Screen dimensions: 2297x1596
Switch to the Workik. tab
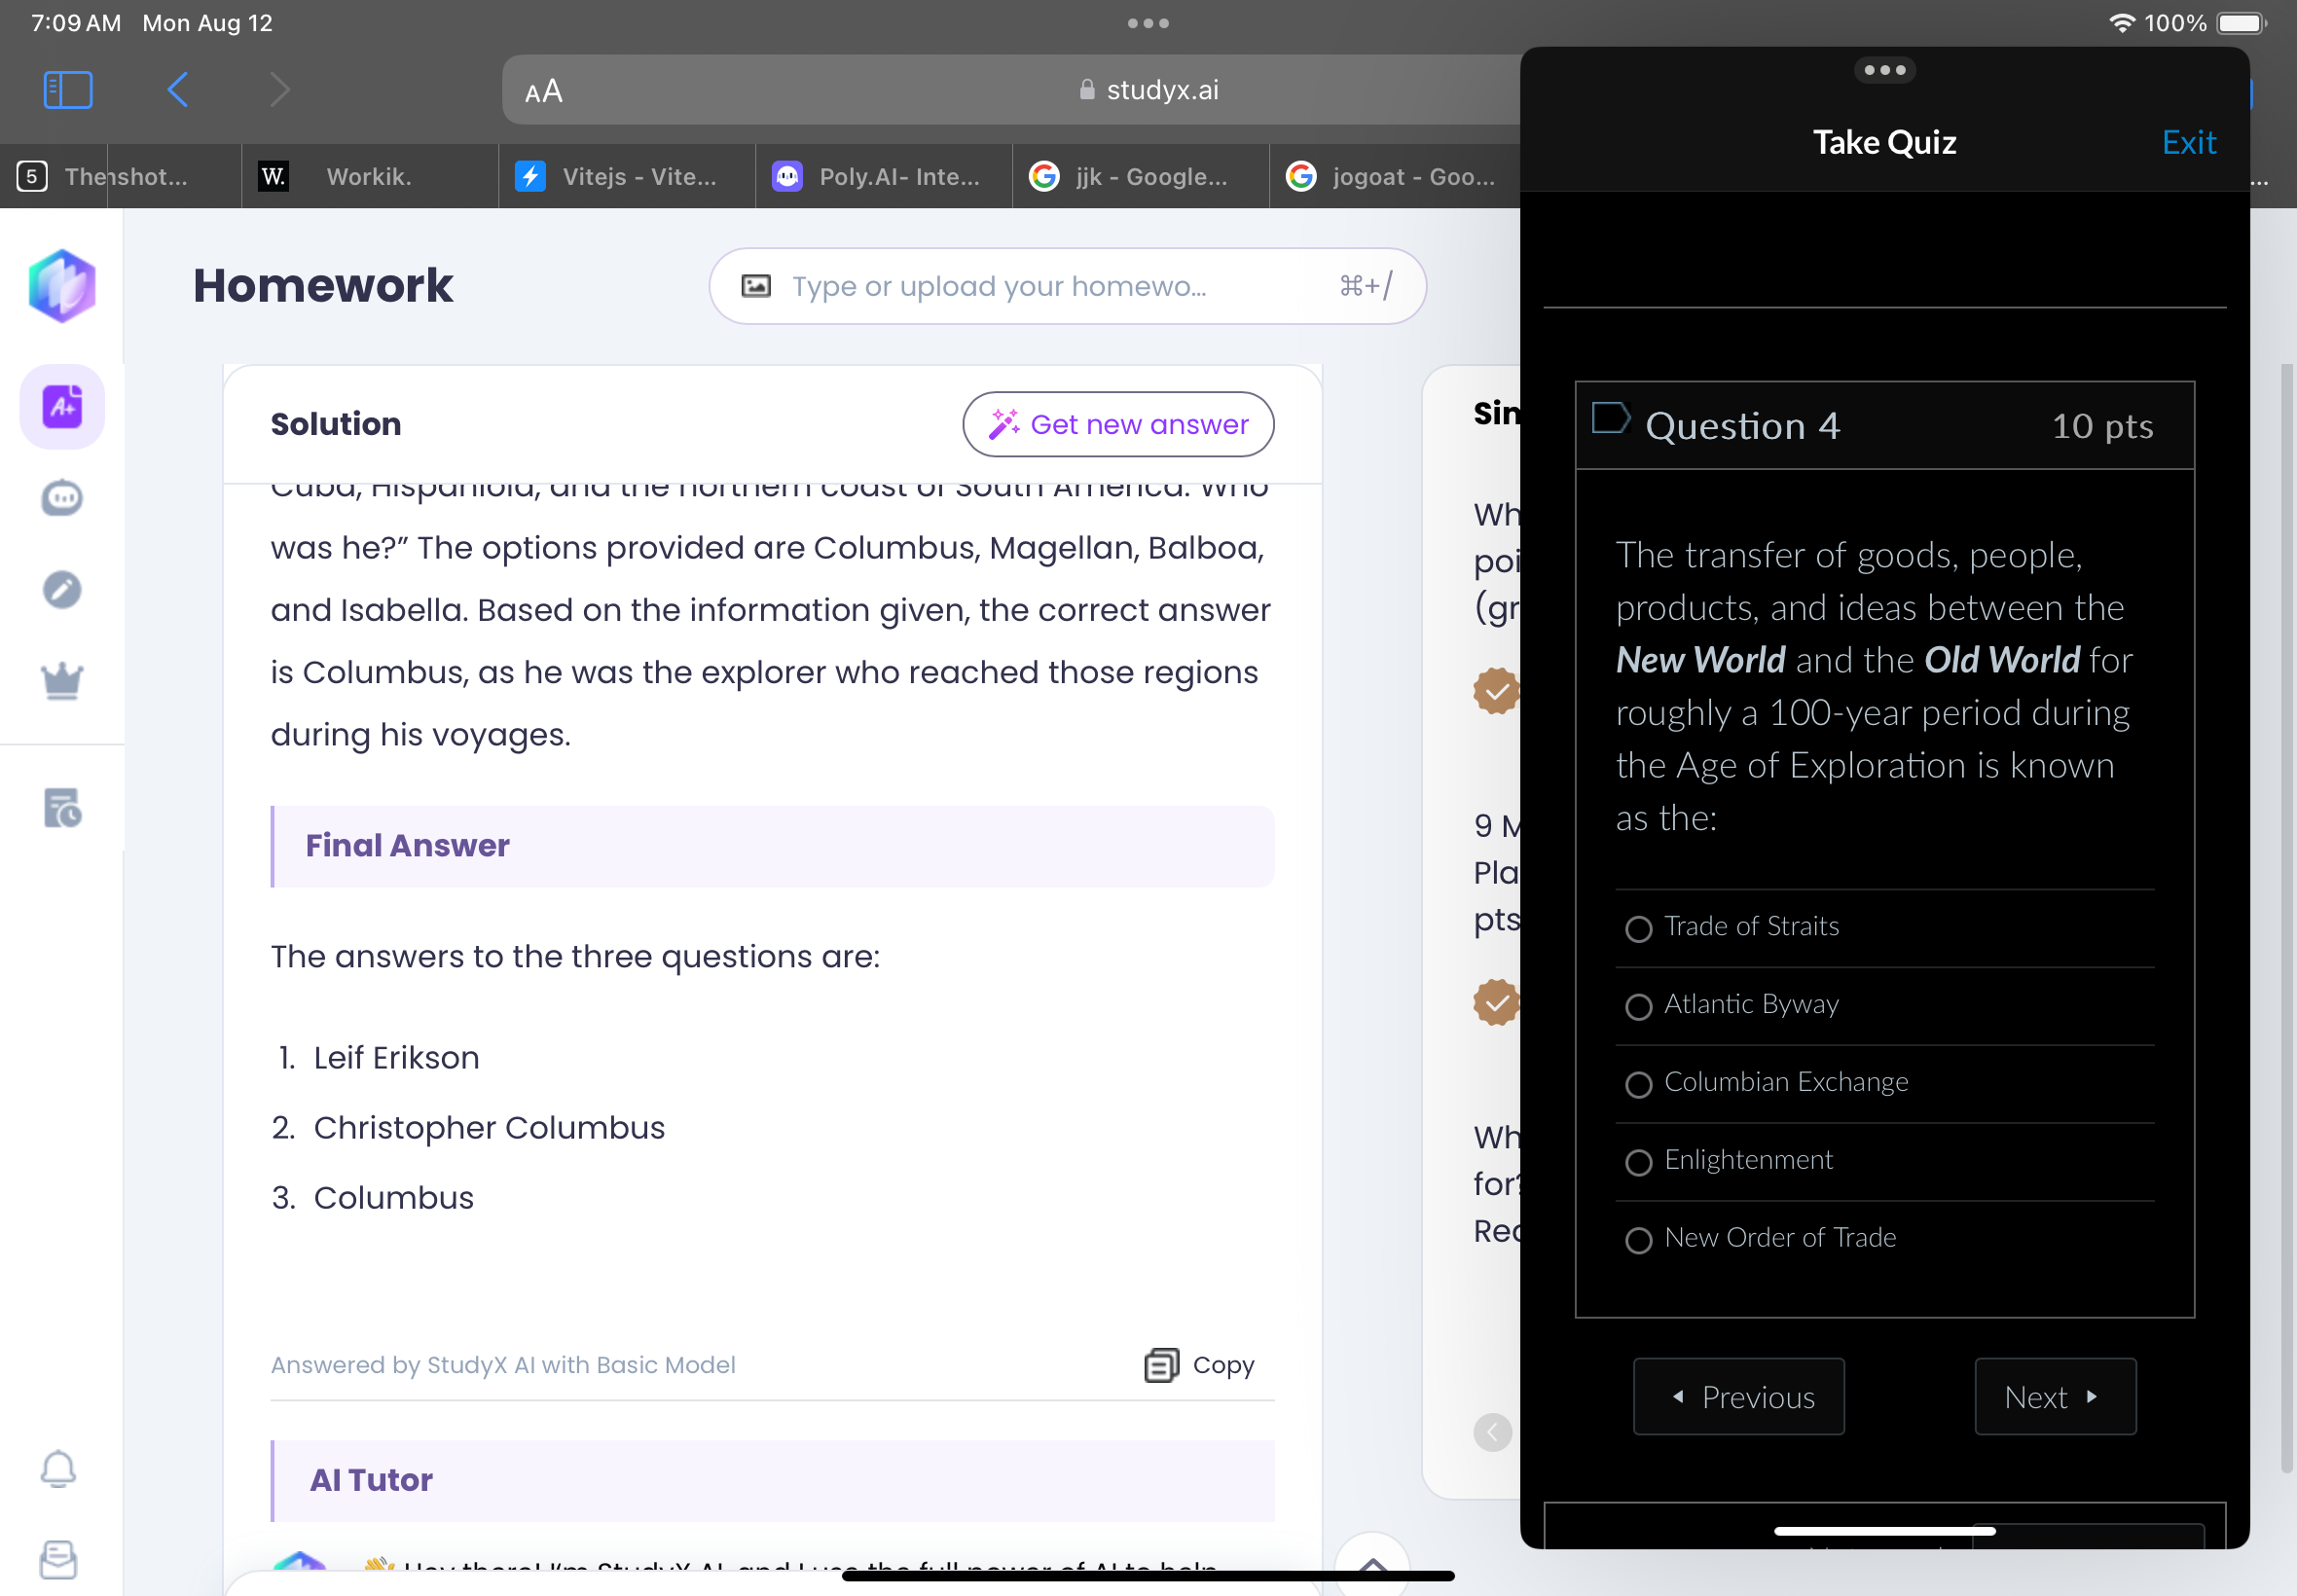(369, 177)
